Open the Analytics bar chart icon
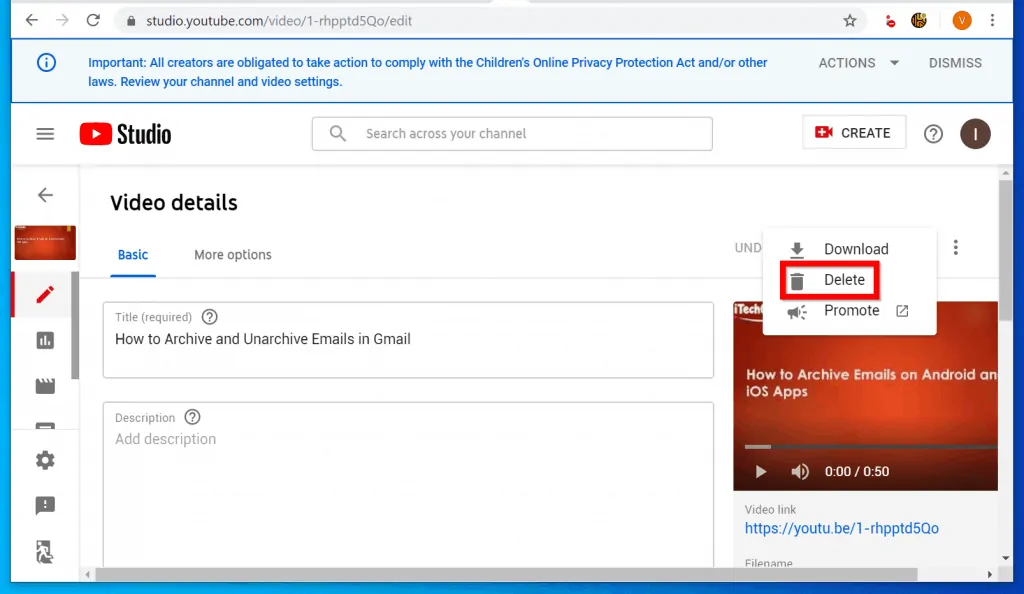Viewport: 1024px width, 594px height. 45,341
